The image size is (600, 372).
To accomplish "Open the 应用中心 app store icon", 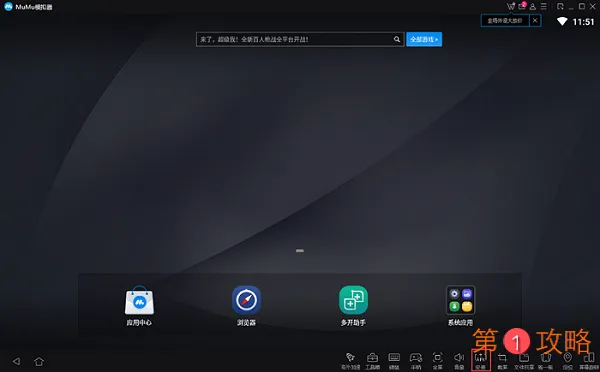I will [139, 300].
